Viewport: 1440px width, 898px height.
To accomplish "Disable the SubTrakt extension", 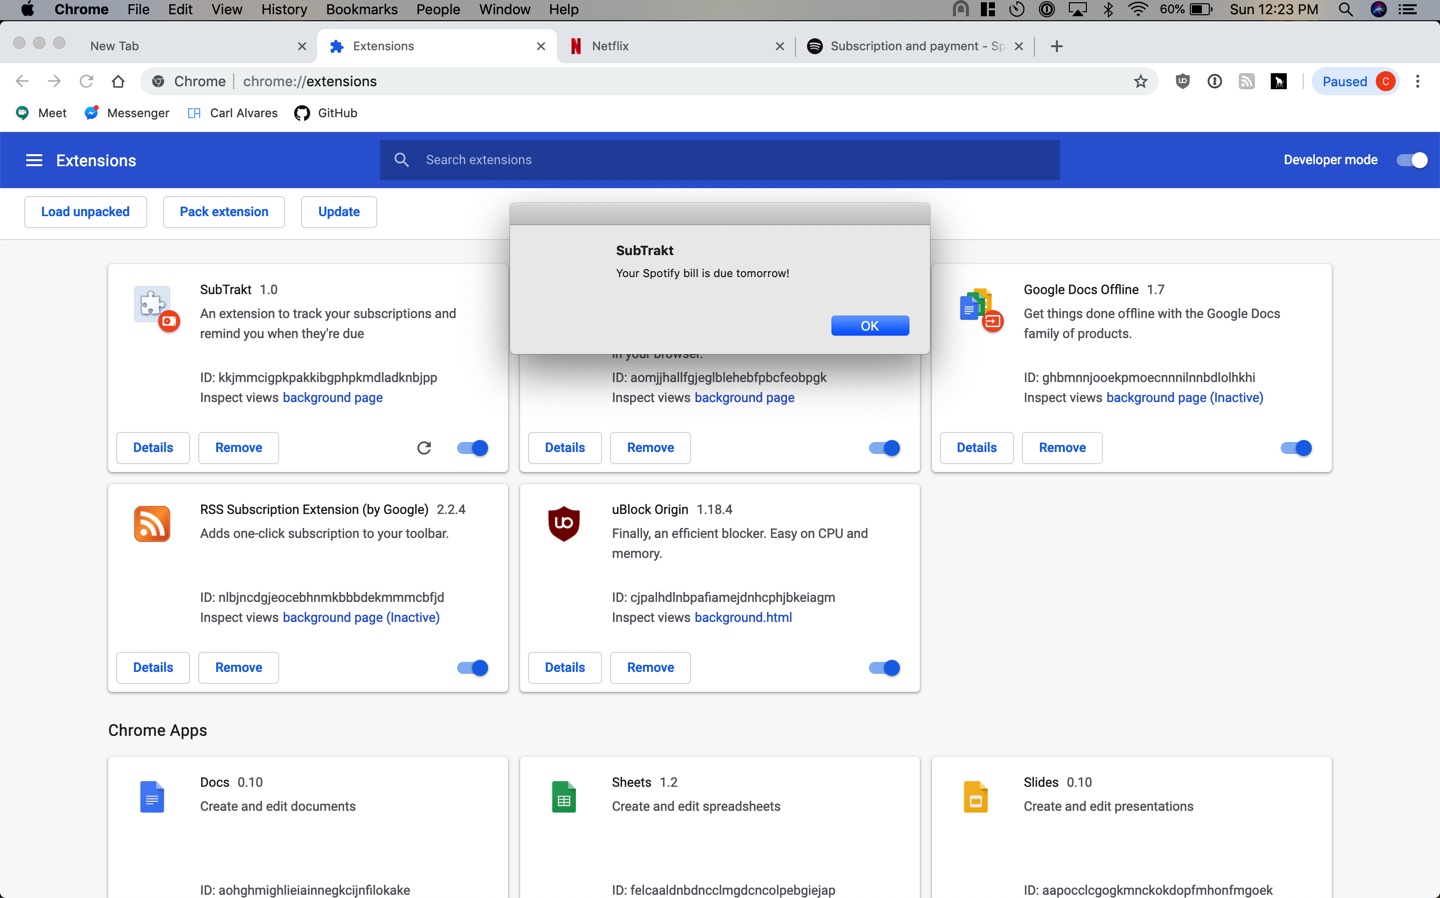I will click(473, 448).
